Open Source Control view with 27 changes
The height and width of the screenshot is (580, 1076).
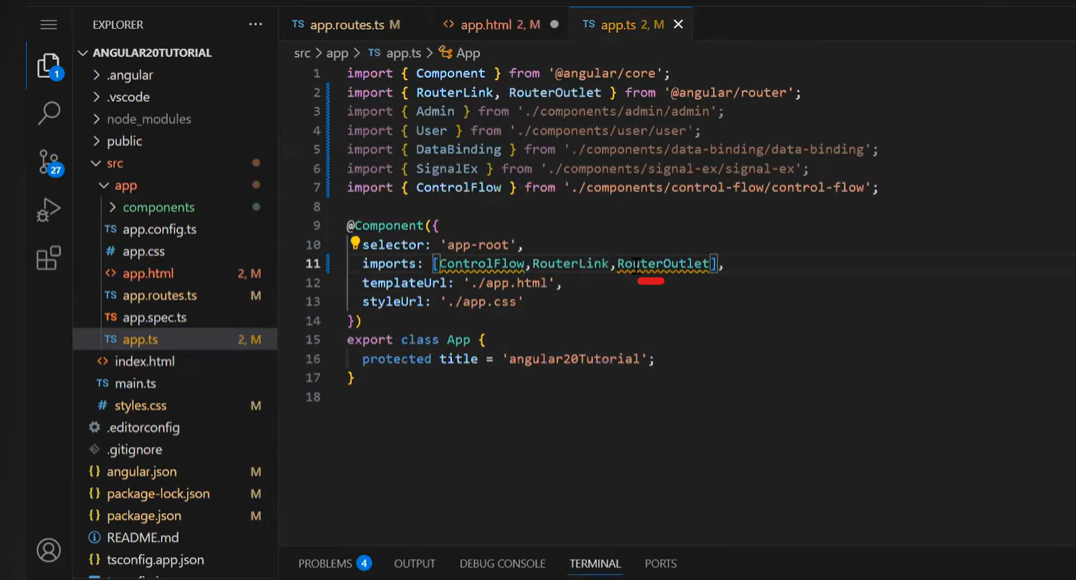click(48, 161)
